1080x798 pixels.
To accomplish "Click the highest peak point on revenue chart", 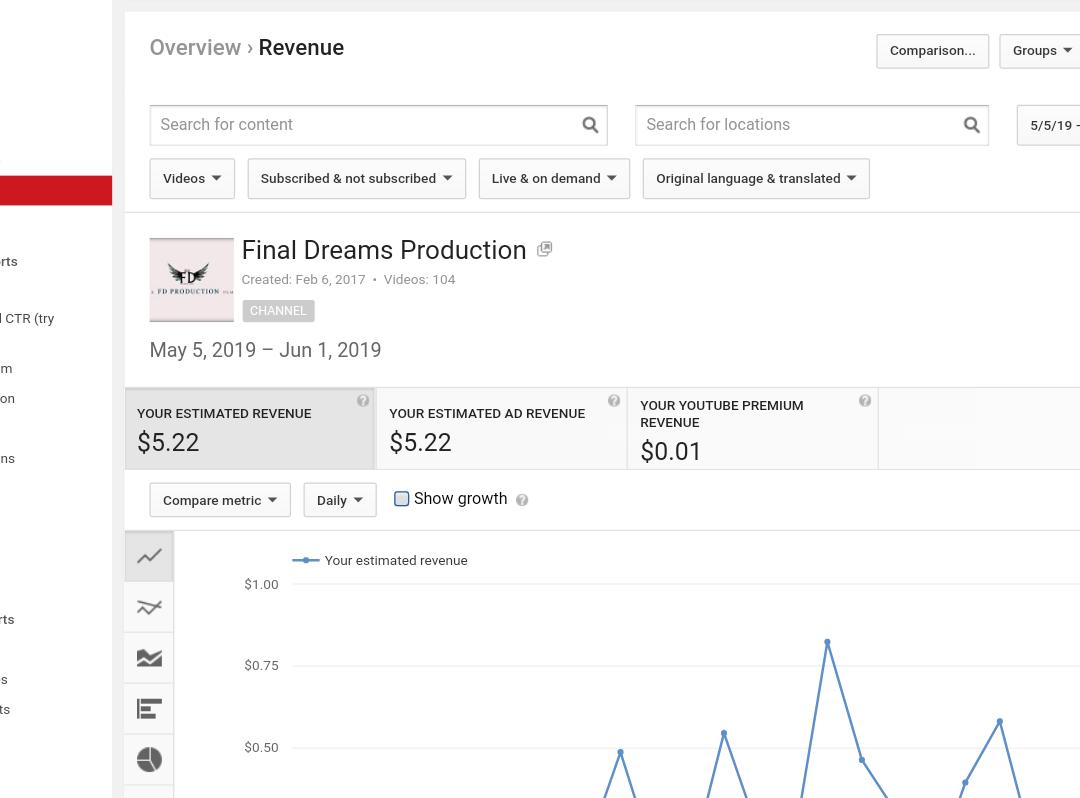I will [x=827, y=642].
